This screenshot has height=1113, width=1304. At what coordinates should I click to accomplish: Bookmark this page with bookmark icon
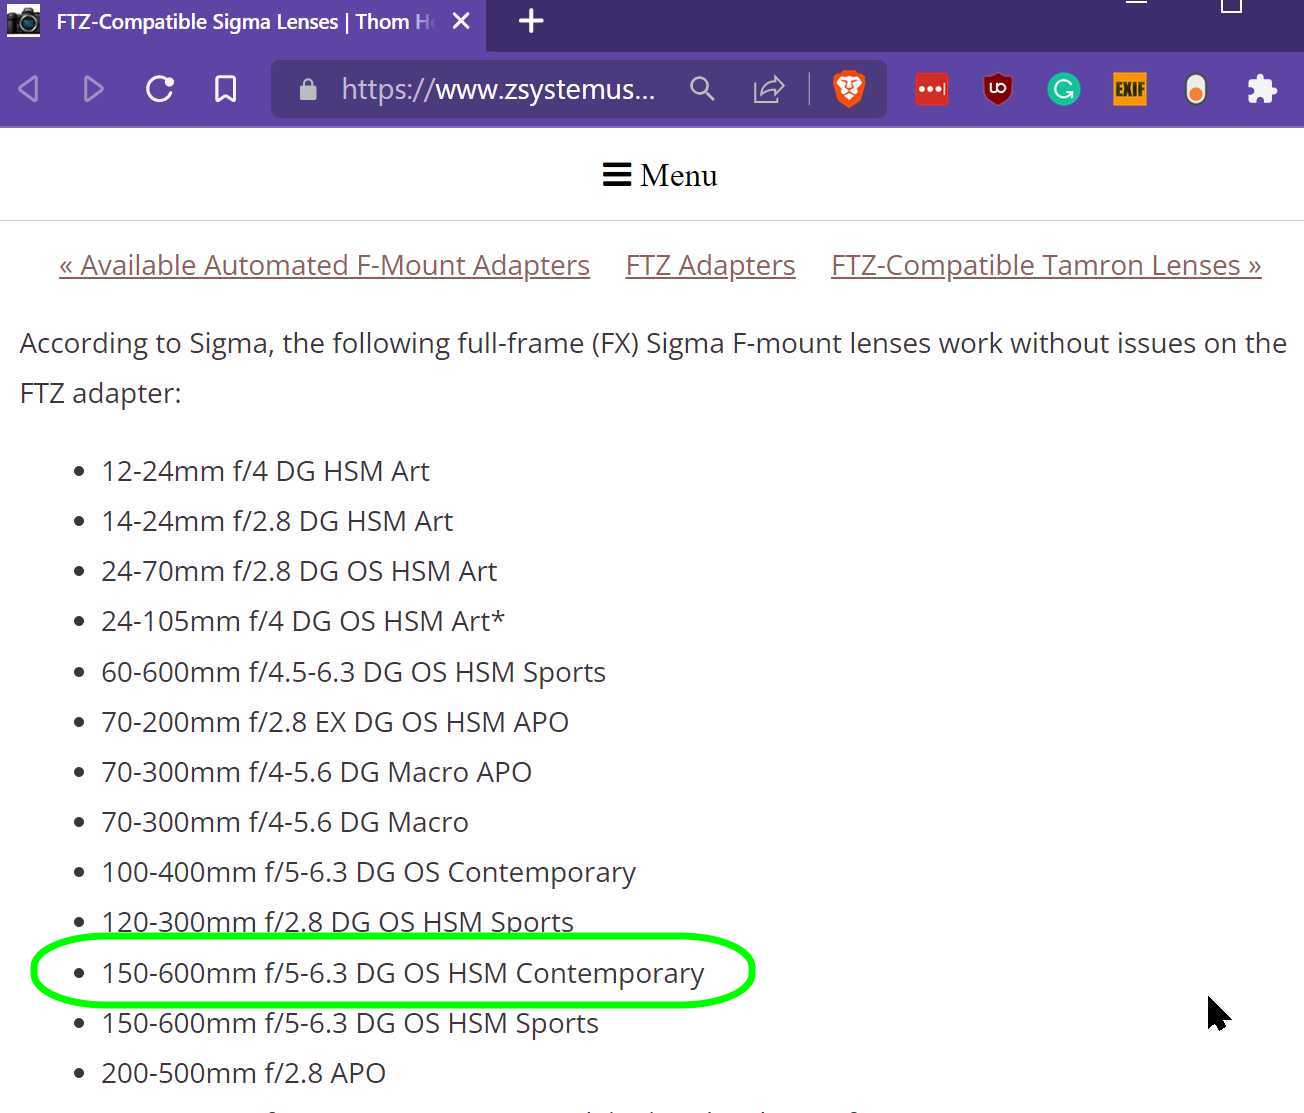click(226, 89)
